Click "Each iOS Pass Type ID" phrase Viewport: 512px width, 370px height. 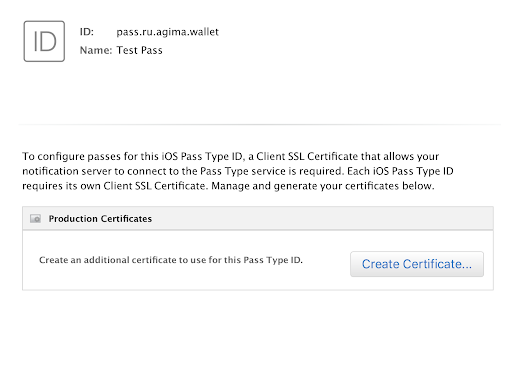click(400, 171)
